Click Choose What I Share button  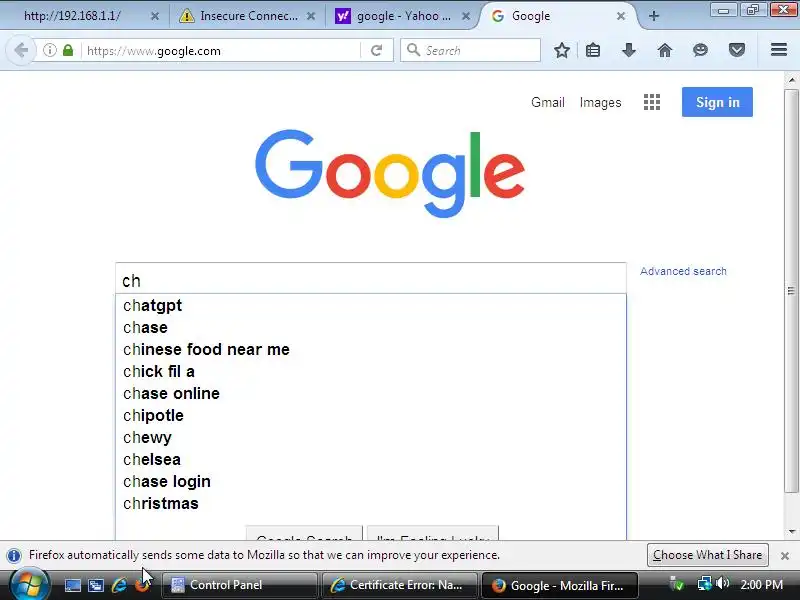(x=708, y=555)
